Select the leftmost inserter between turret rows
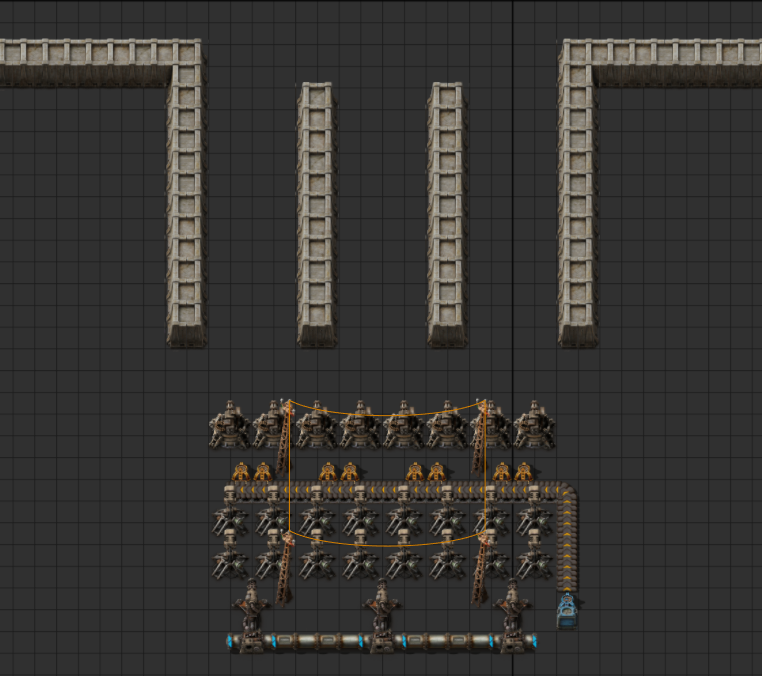The image size is (762, 676). tap(230, 537)
